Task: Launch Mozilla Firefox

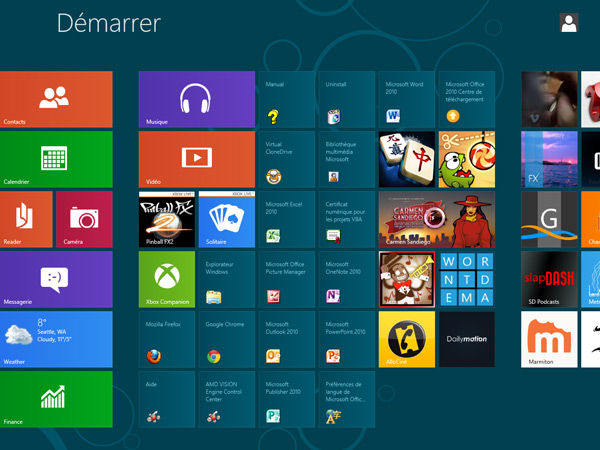Action: (166, 339)
